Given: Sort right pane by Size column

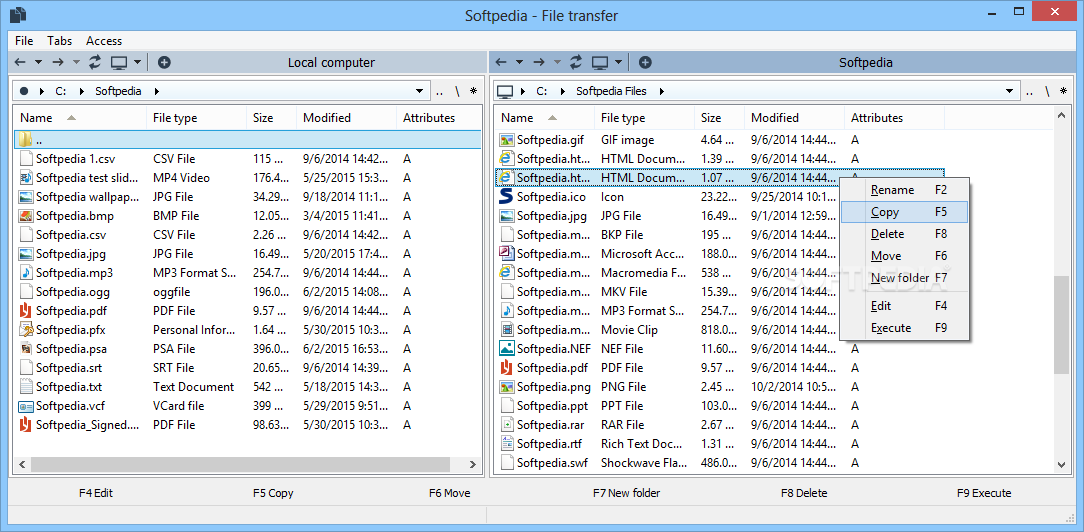Looking at the screenshot, I should [719, 118].
